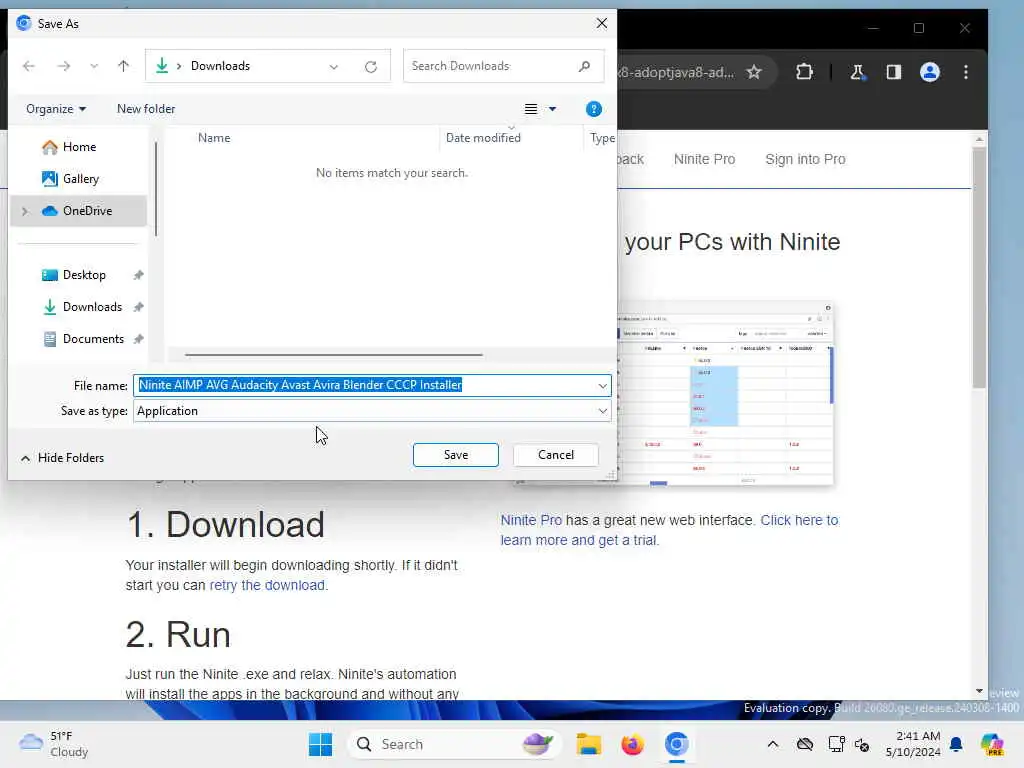
Task: Click Ninite Pro interface screenshot thumbnail
Action: [x=725, y=394]
